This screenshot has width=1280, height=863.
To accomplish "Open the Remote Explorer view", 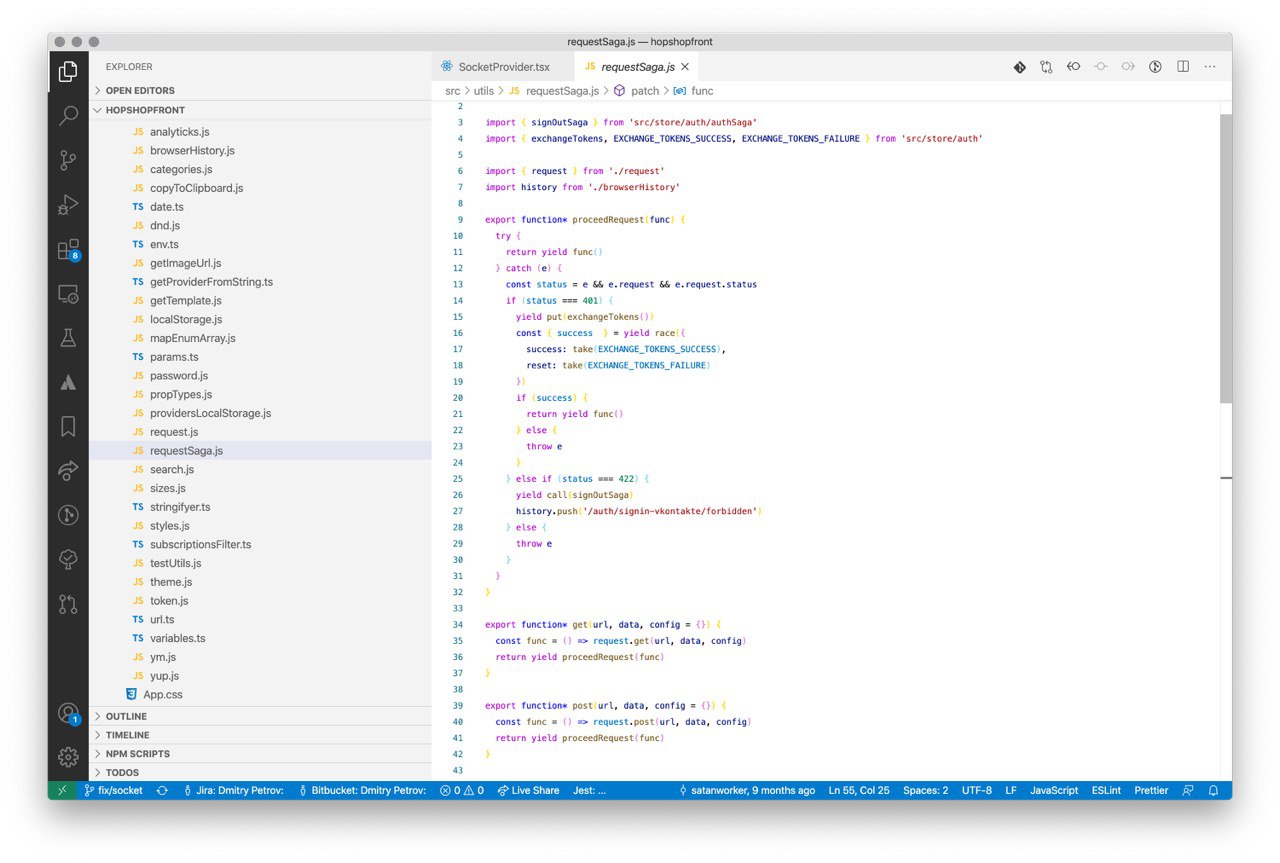I will (68, 294).
